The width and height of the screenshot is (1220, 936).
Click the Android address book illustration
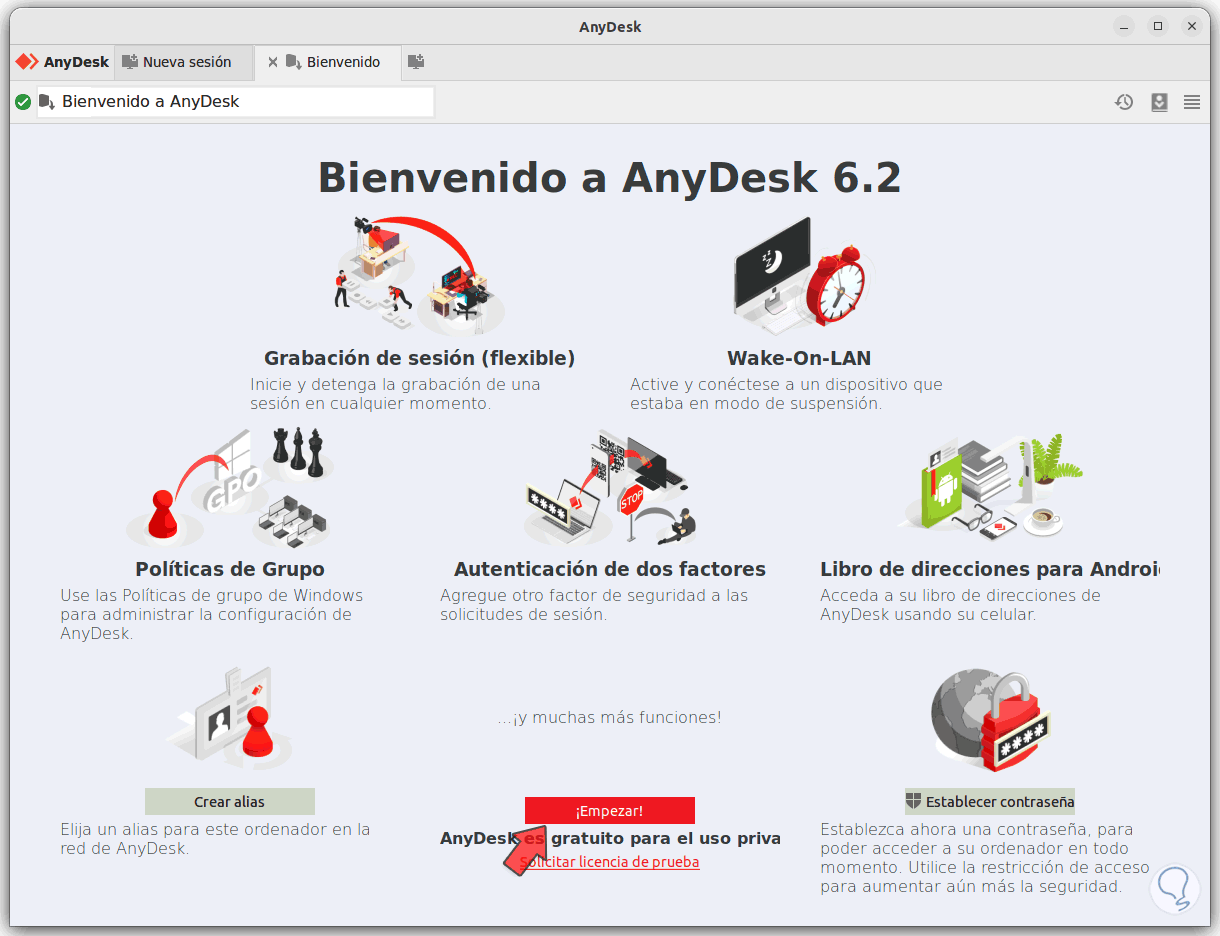[x=992, y=489]
